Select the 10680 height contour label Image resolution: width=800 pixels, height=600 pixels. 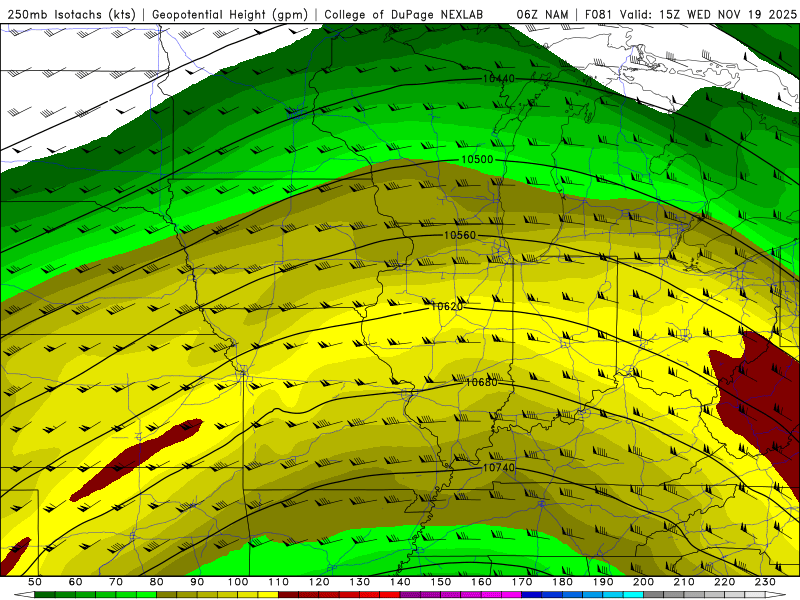tap(481, 382)
